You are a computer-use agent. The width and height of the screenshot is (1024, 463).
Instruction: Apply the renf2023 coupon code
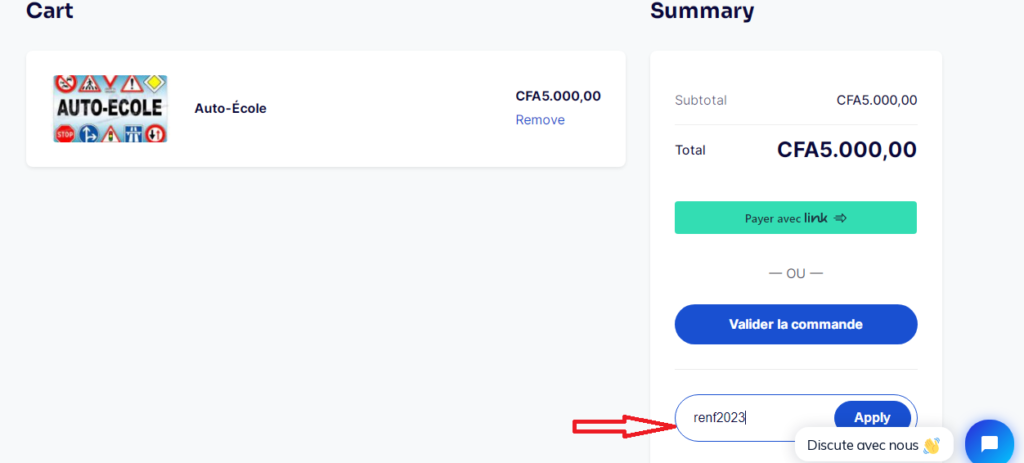click(x=872, y=417)
